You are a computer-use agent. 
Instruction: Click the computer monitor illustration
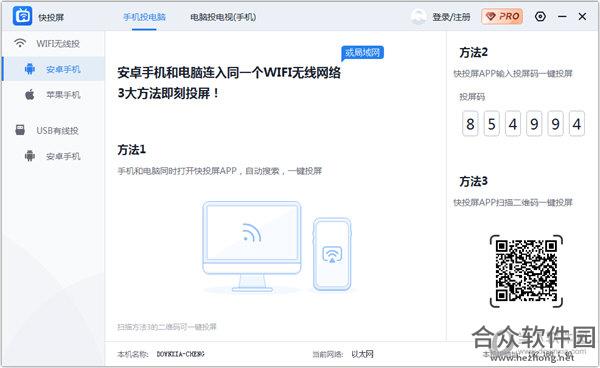[252, 246]
